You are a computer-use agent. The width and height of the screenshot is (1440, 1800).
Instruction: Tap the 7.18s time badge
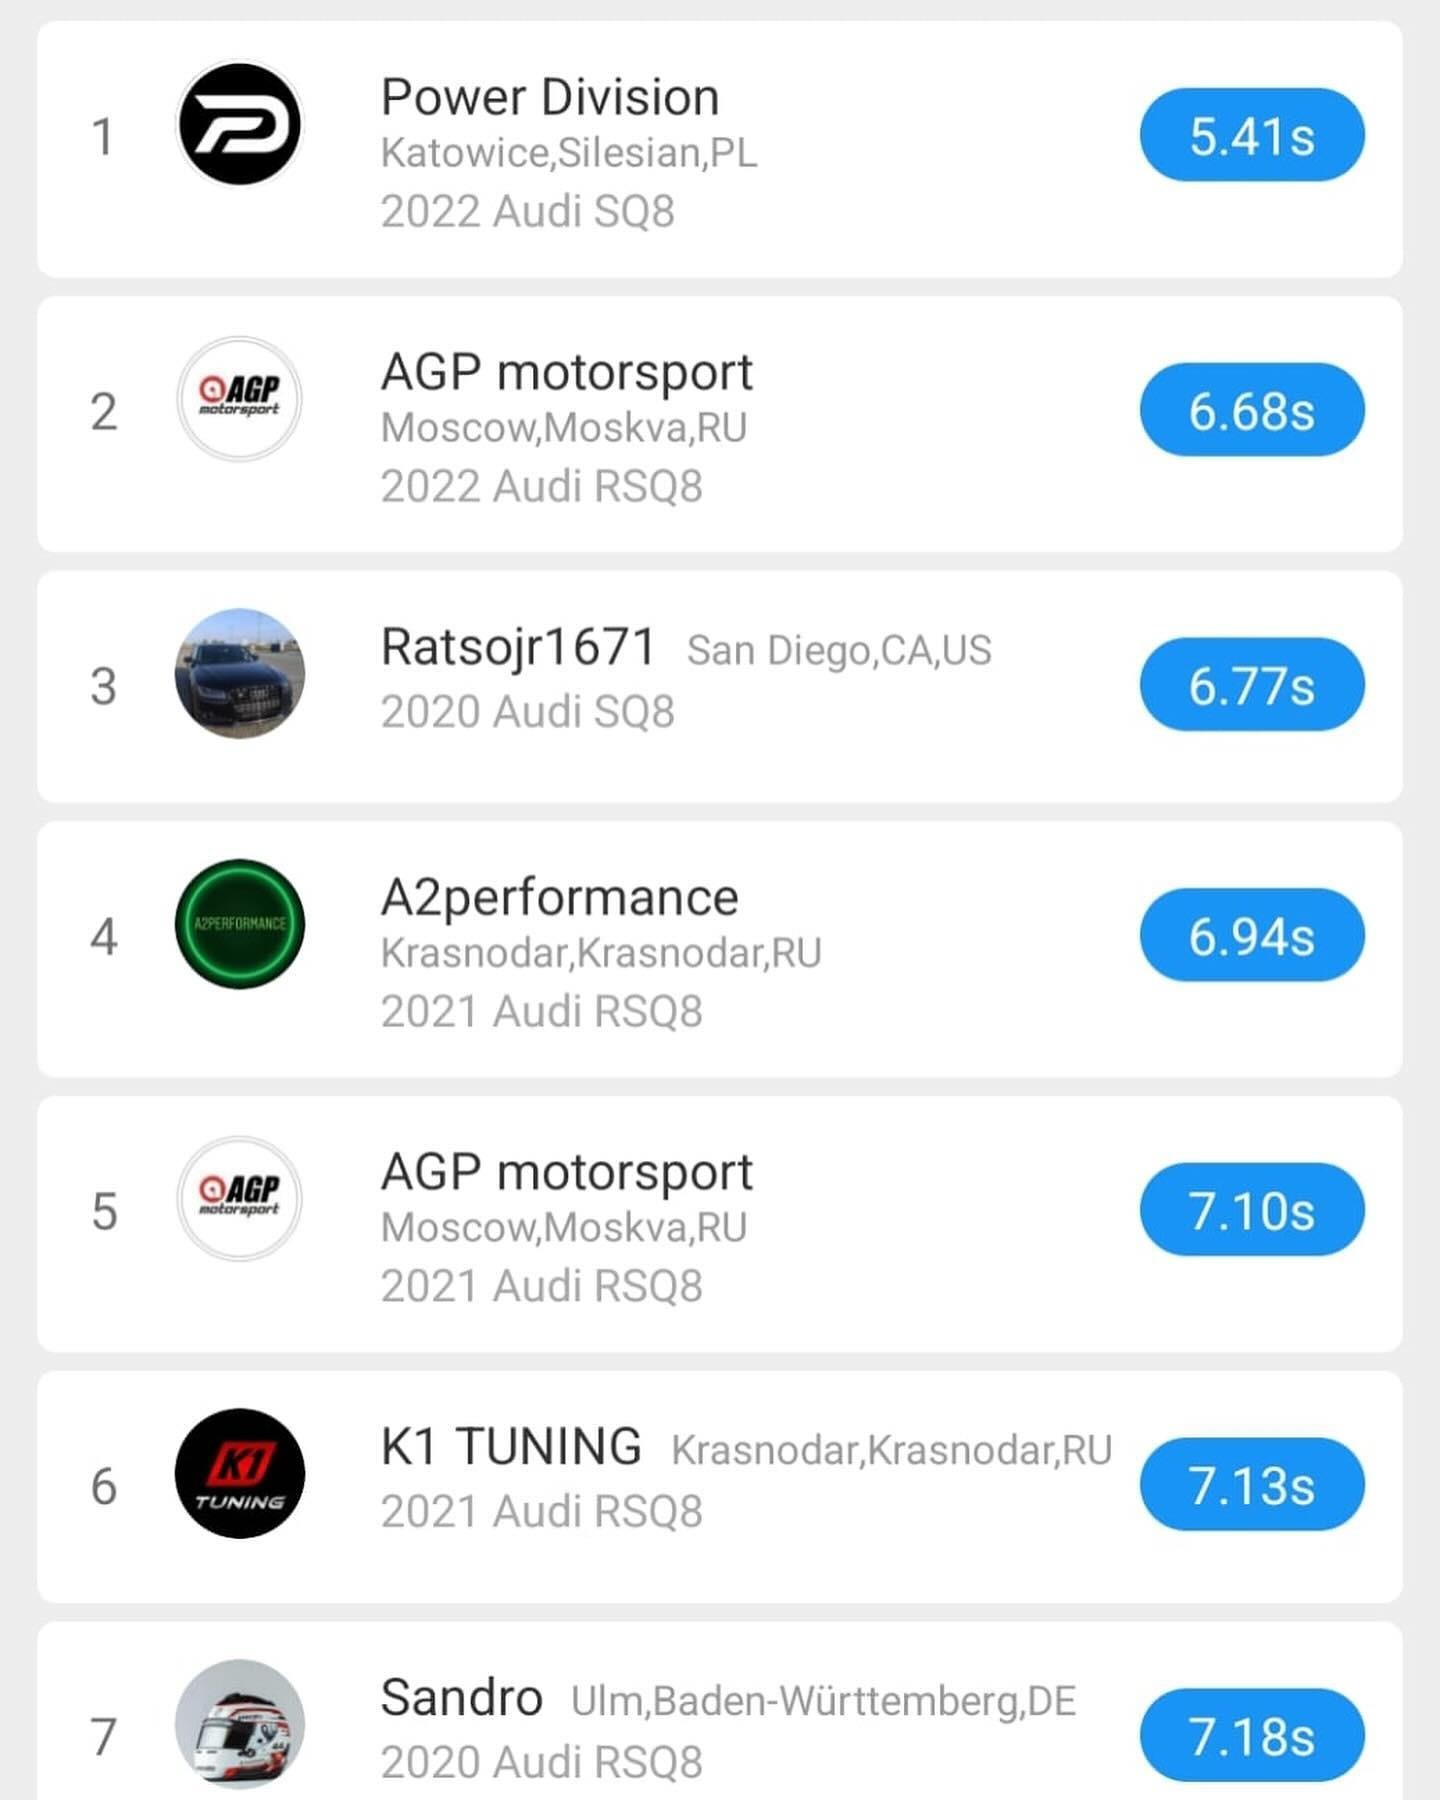click(1251, 1735)
